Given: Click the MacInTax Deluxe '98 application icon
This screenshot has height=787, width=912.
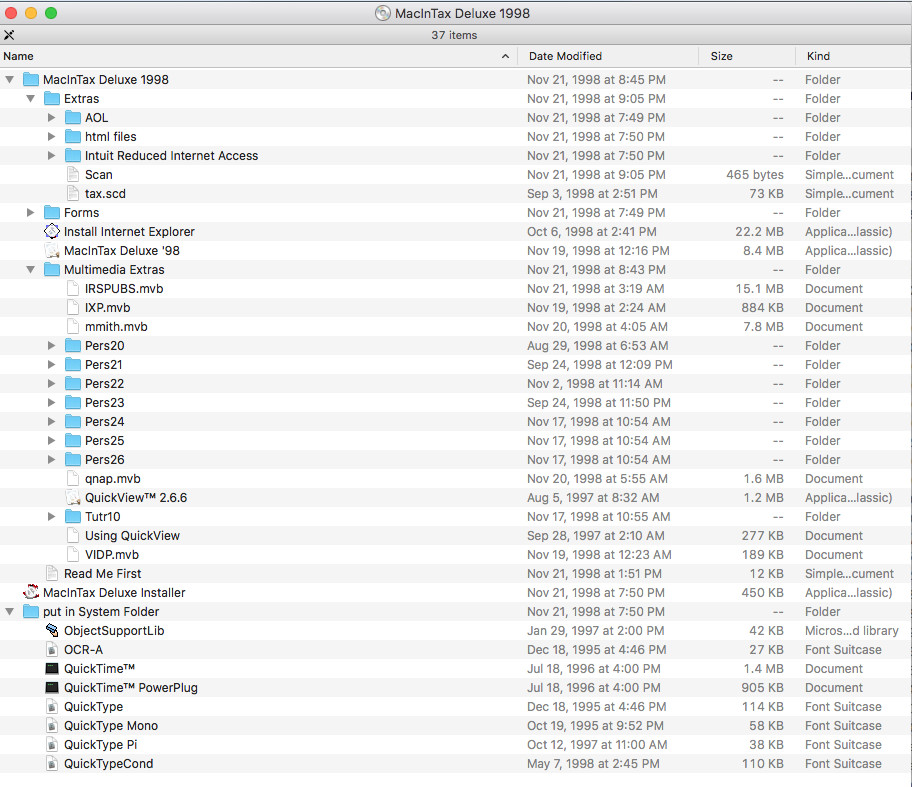Looking at the screenshot, I should (52, 251).
